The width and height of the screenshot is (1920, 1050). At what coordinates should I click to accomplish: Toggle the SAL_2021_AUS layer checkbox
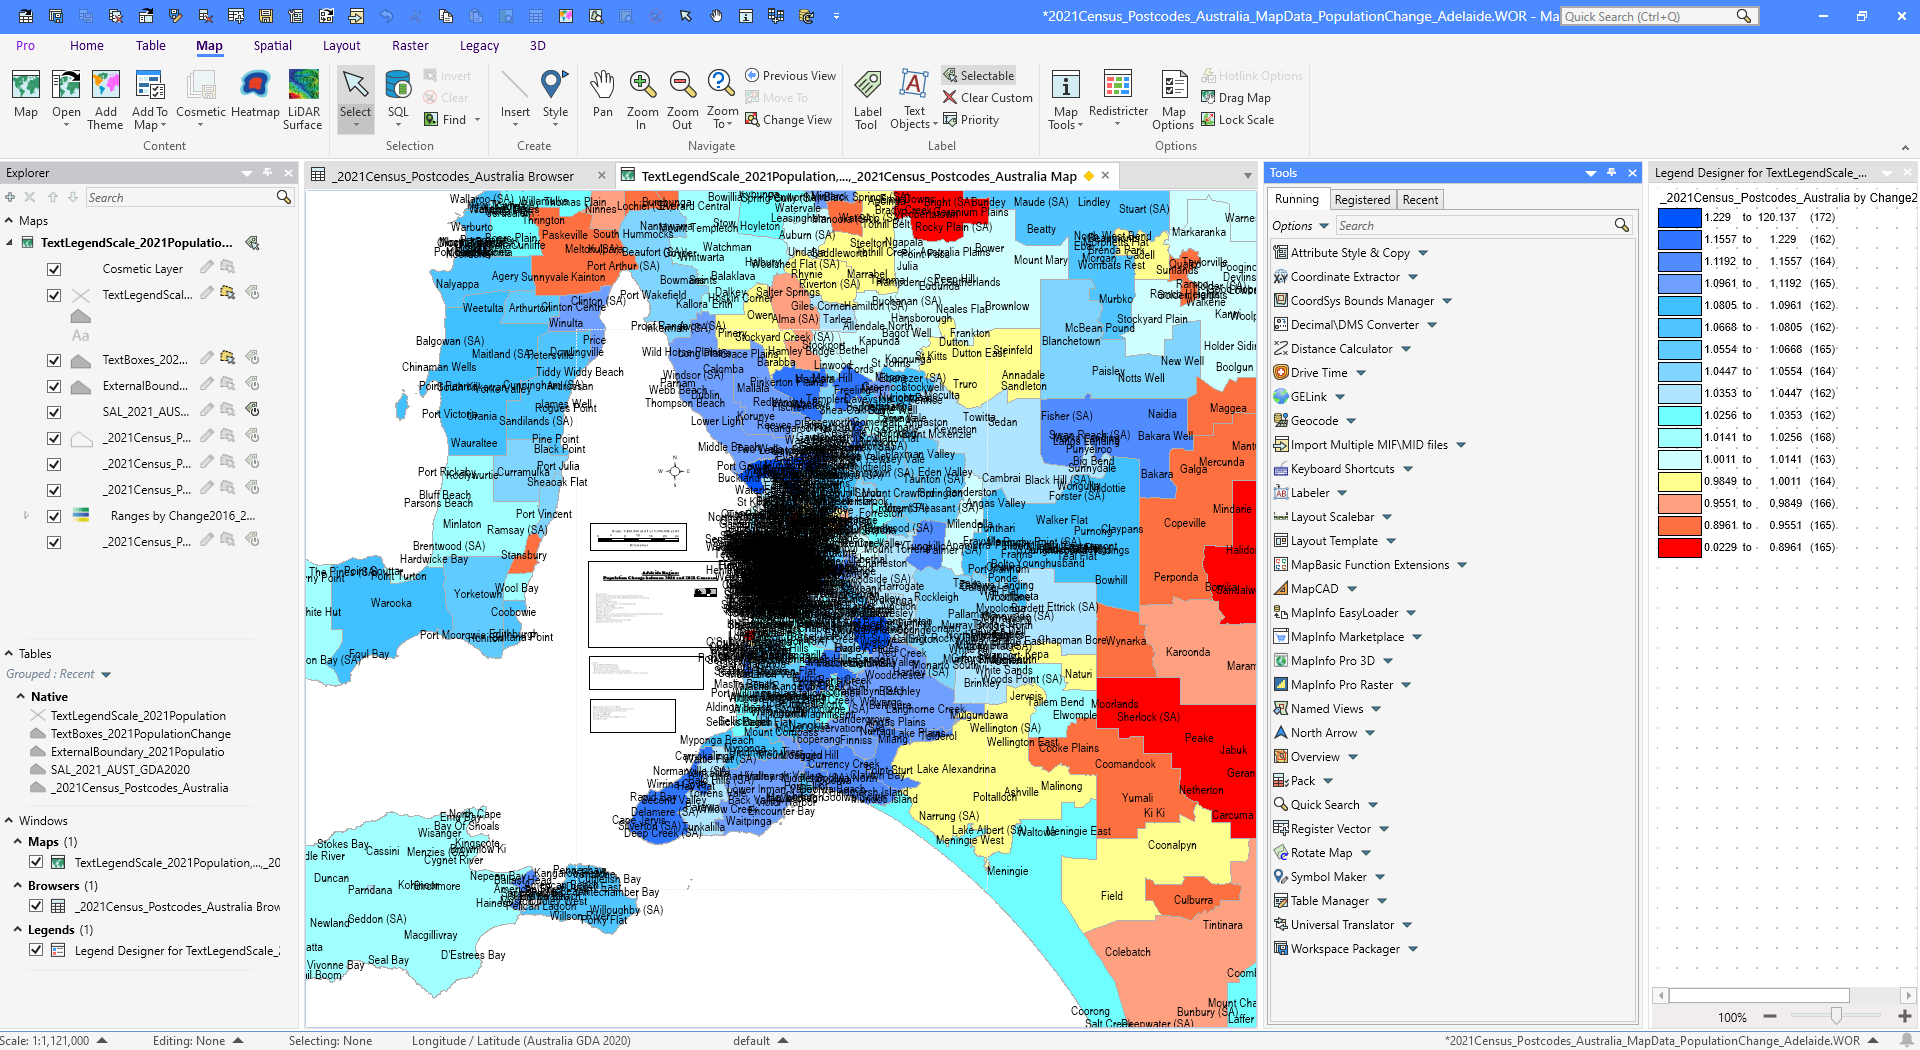click(54, 412)
